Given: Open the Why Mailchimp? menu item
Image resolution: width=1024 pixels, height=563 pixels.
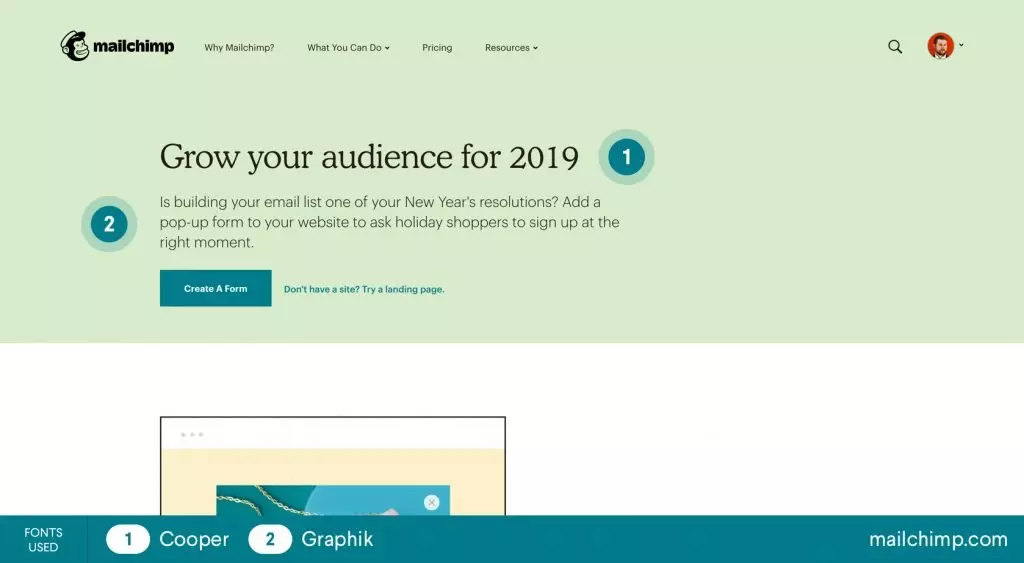Looking at the screenshot, I should point(239,48).
